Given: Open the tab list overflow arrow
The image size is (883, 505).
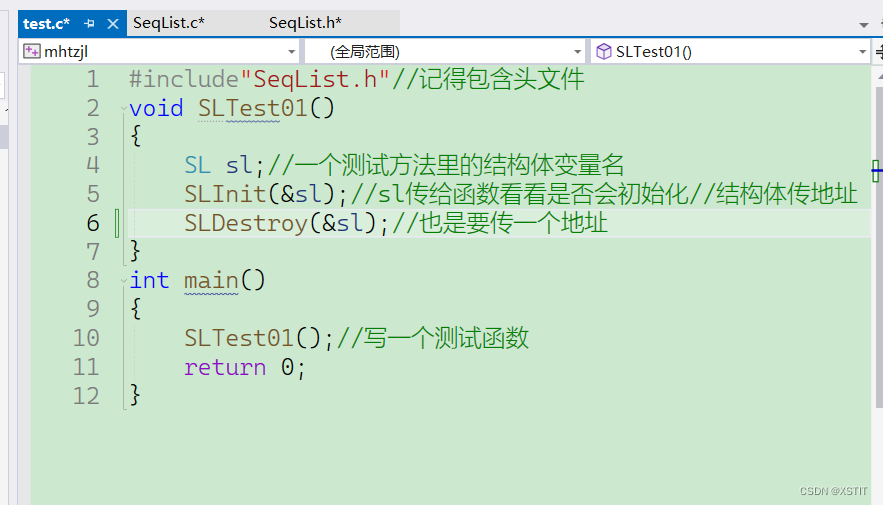Looking at the screenshot, I should [864, 25].
